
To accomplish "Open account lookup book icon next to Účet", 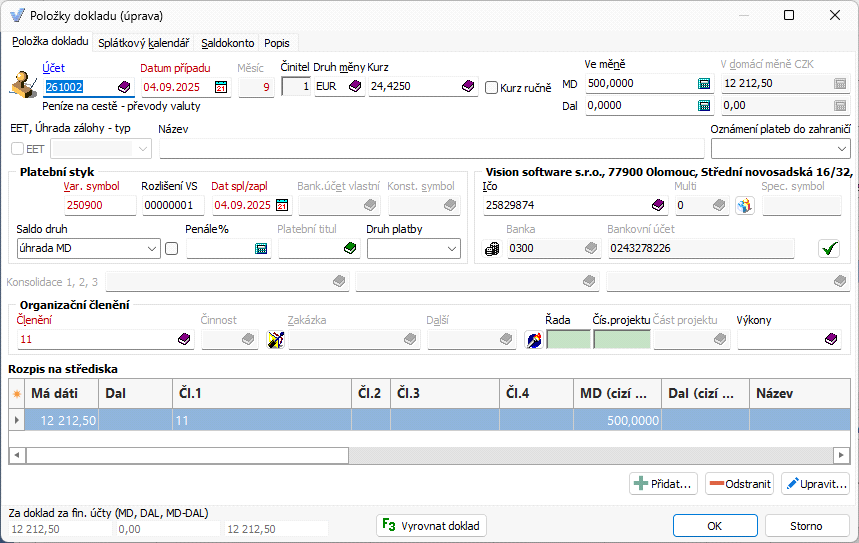I will (124, 87).
